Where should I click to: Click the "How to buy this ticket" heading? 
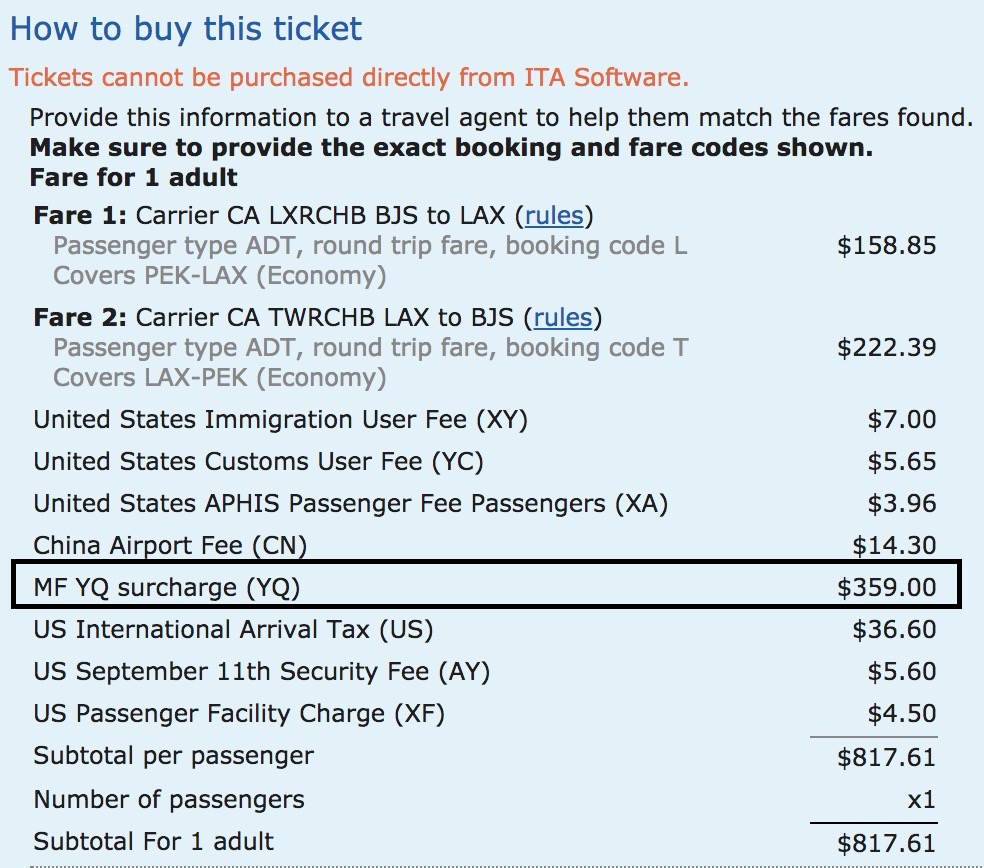pos(186,28)
